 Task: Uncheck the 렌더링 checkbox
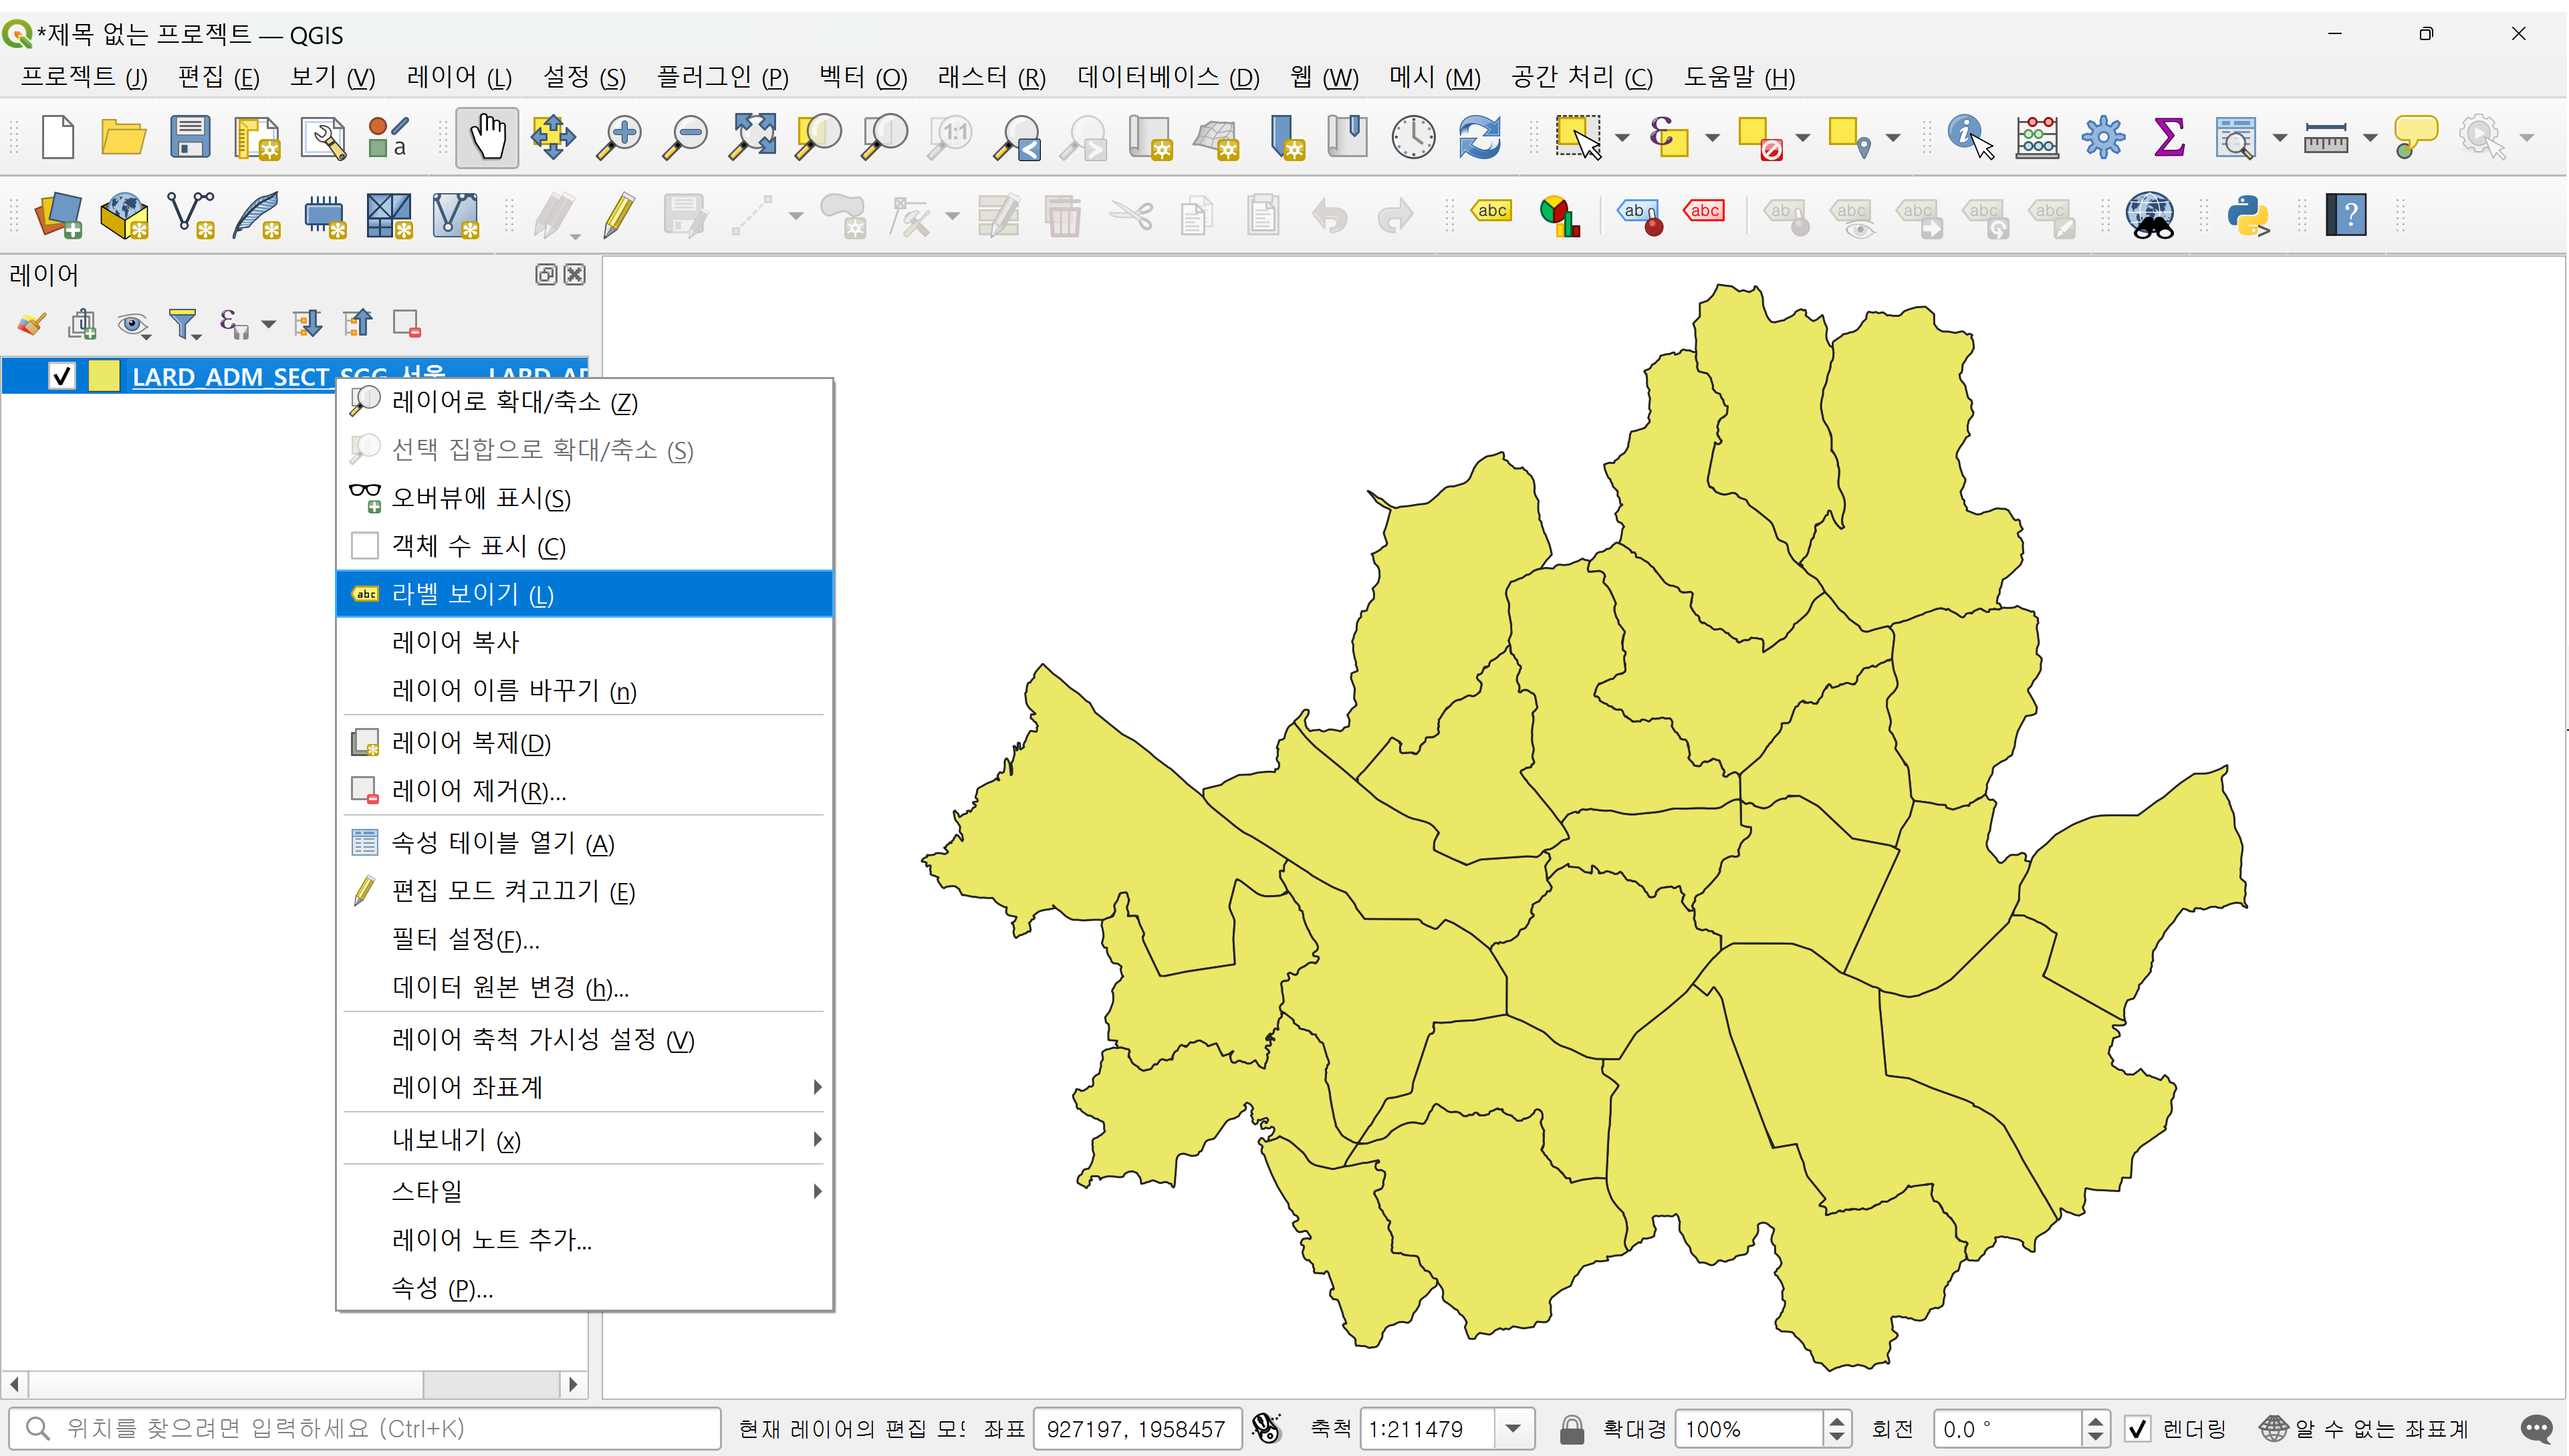pos(2137,1429)
